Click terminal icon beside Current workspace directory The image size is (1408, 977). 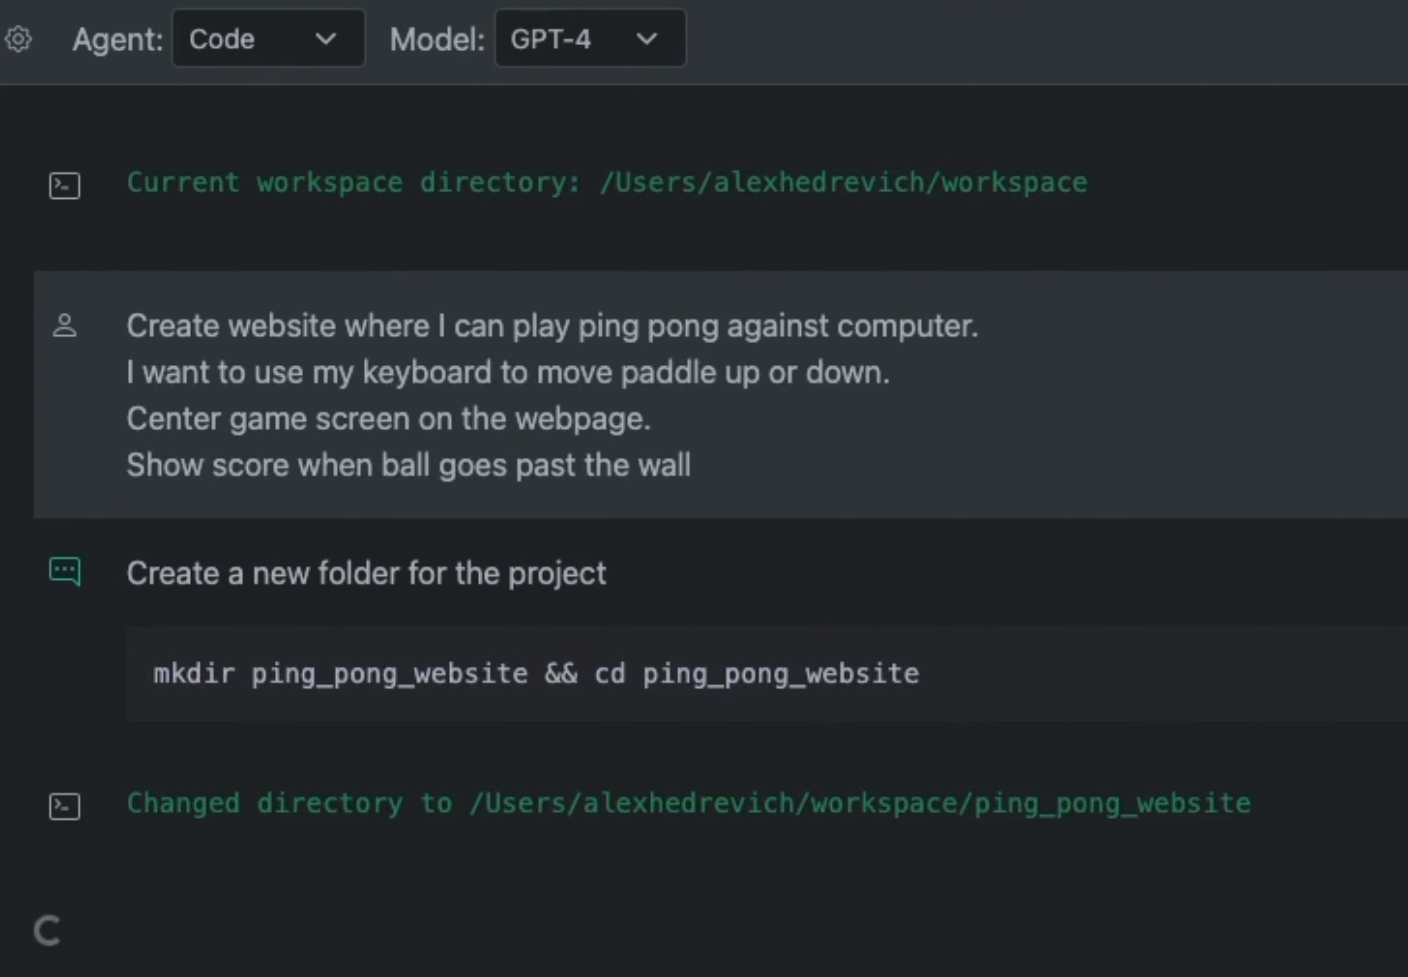coord(65,185)
